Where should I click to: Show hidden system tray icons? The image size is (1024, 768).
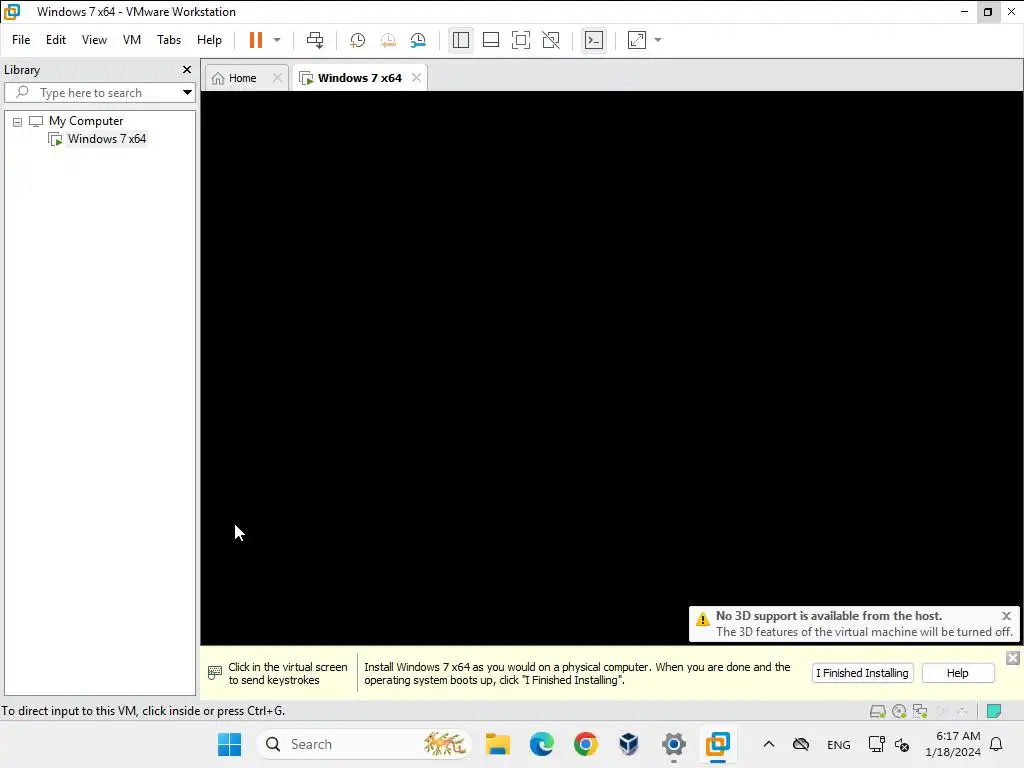[x=769, y=744]
